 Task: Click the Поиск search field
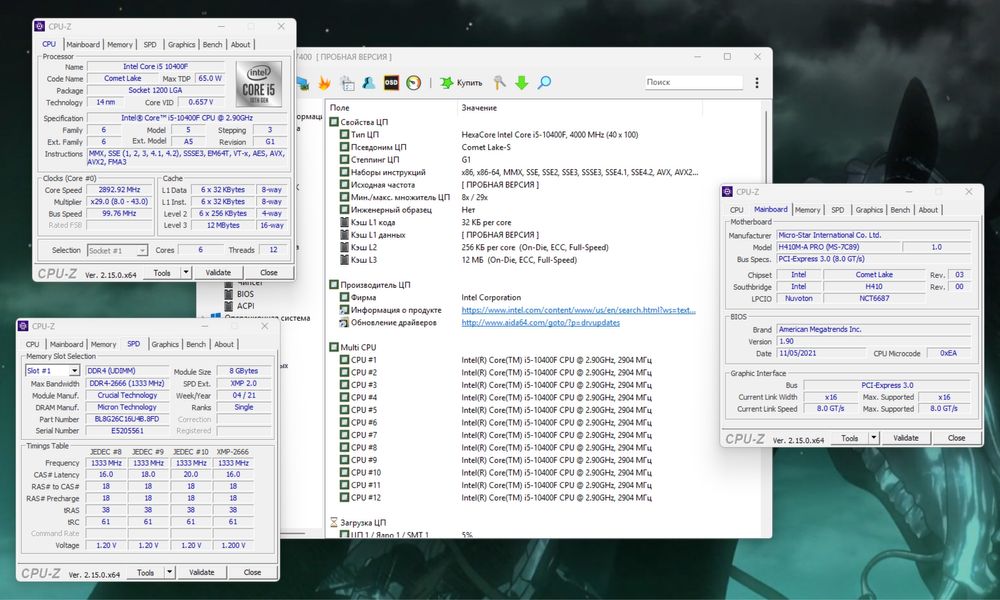[692, 82]
